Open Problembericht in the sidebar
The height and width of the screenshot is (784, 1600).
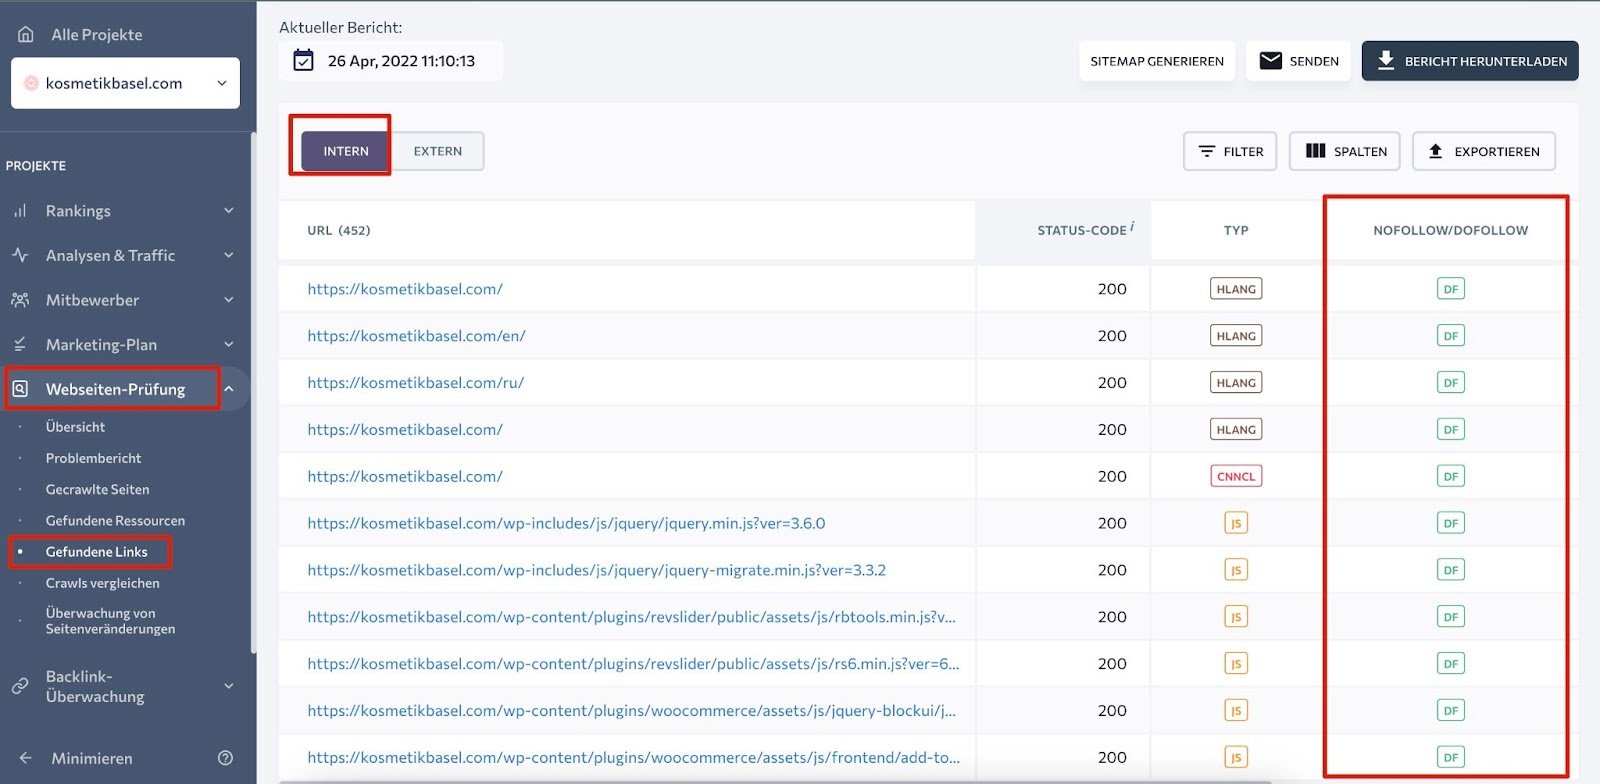(93, 458)
